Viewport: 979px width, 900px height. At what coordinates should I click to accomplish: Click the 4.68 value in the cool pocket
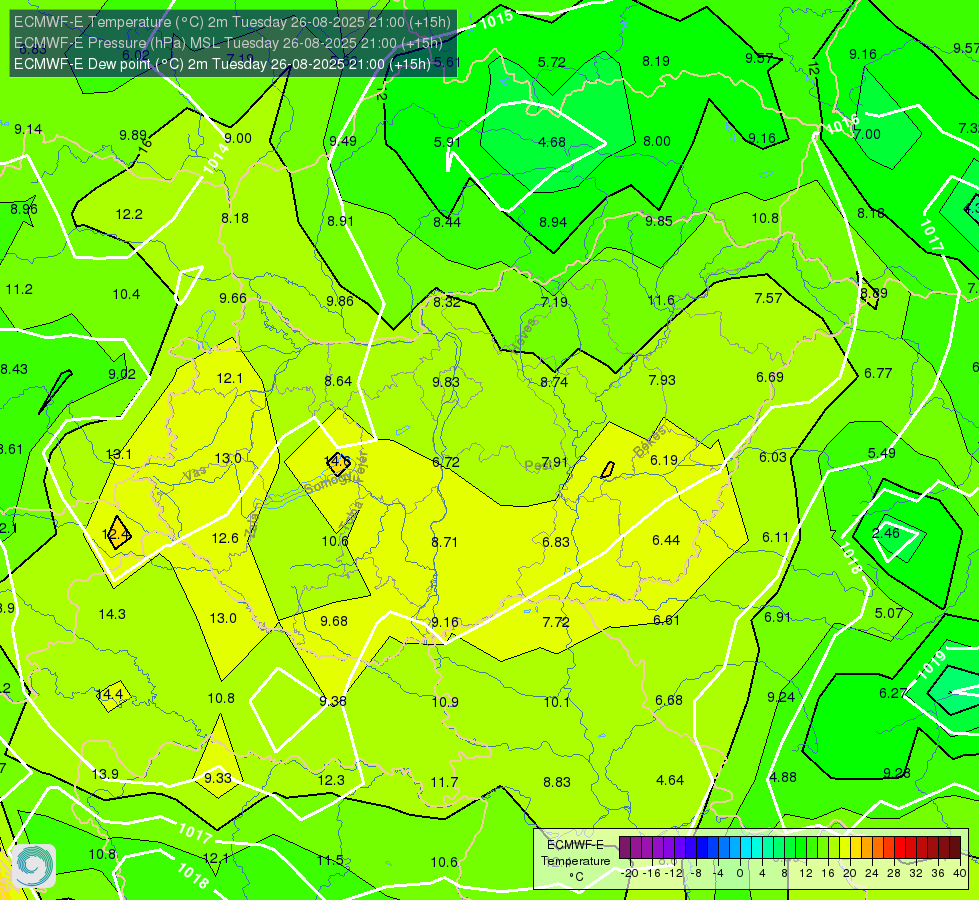click(x=552, y=142)
